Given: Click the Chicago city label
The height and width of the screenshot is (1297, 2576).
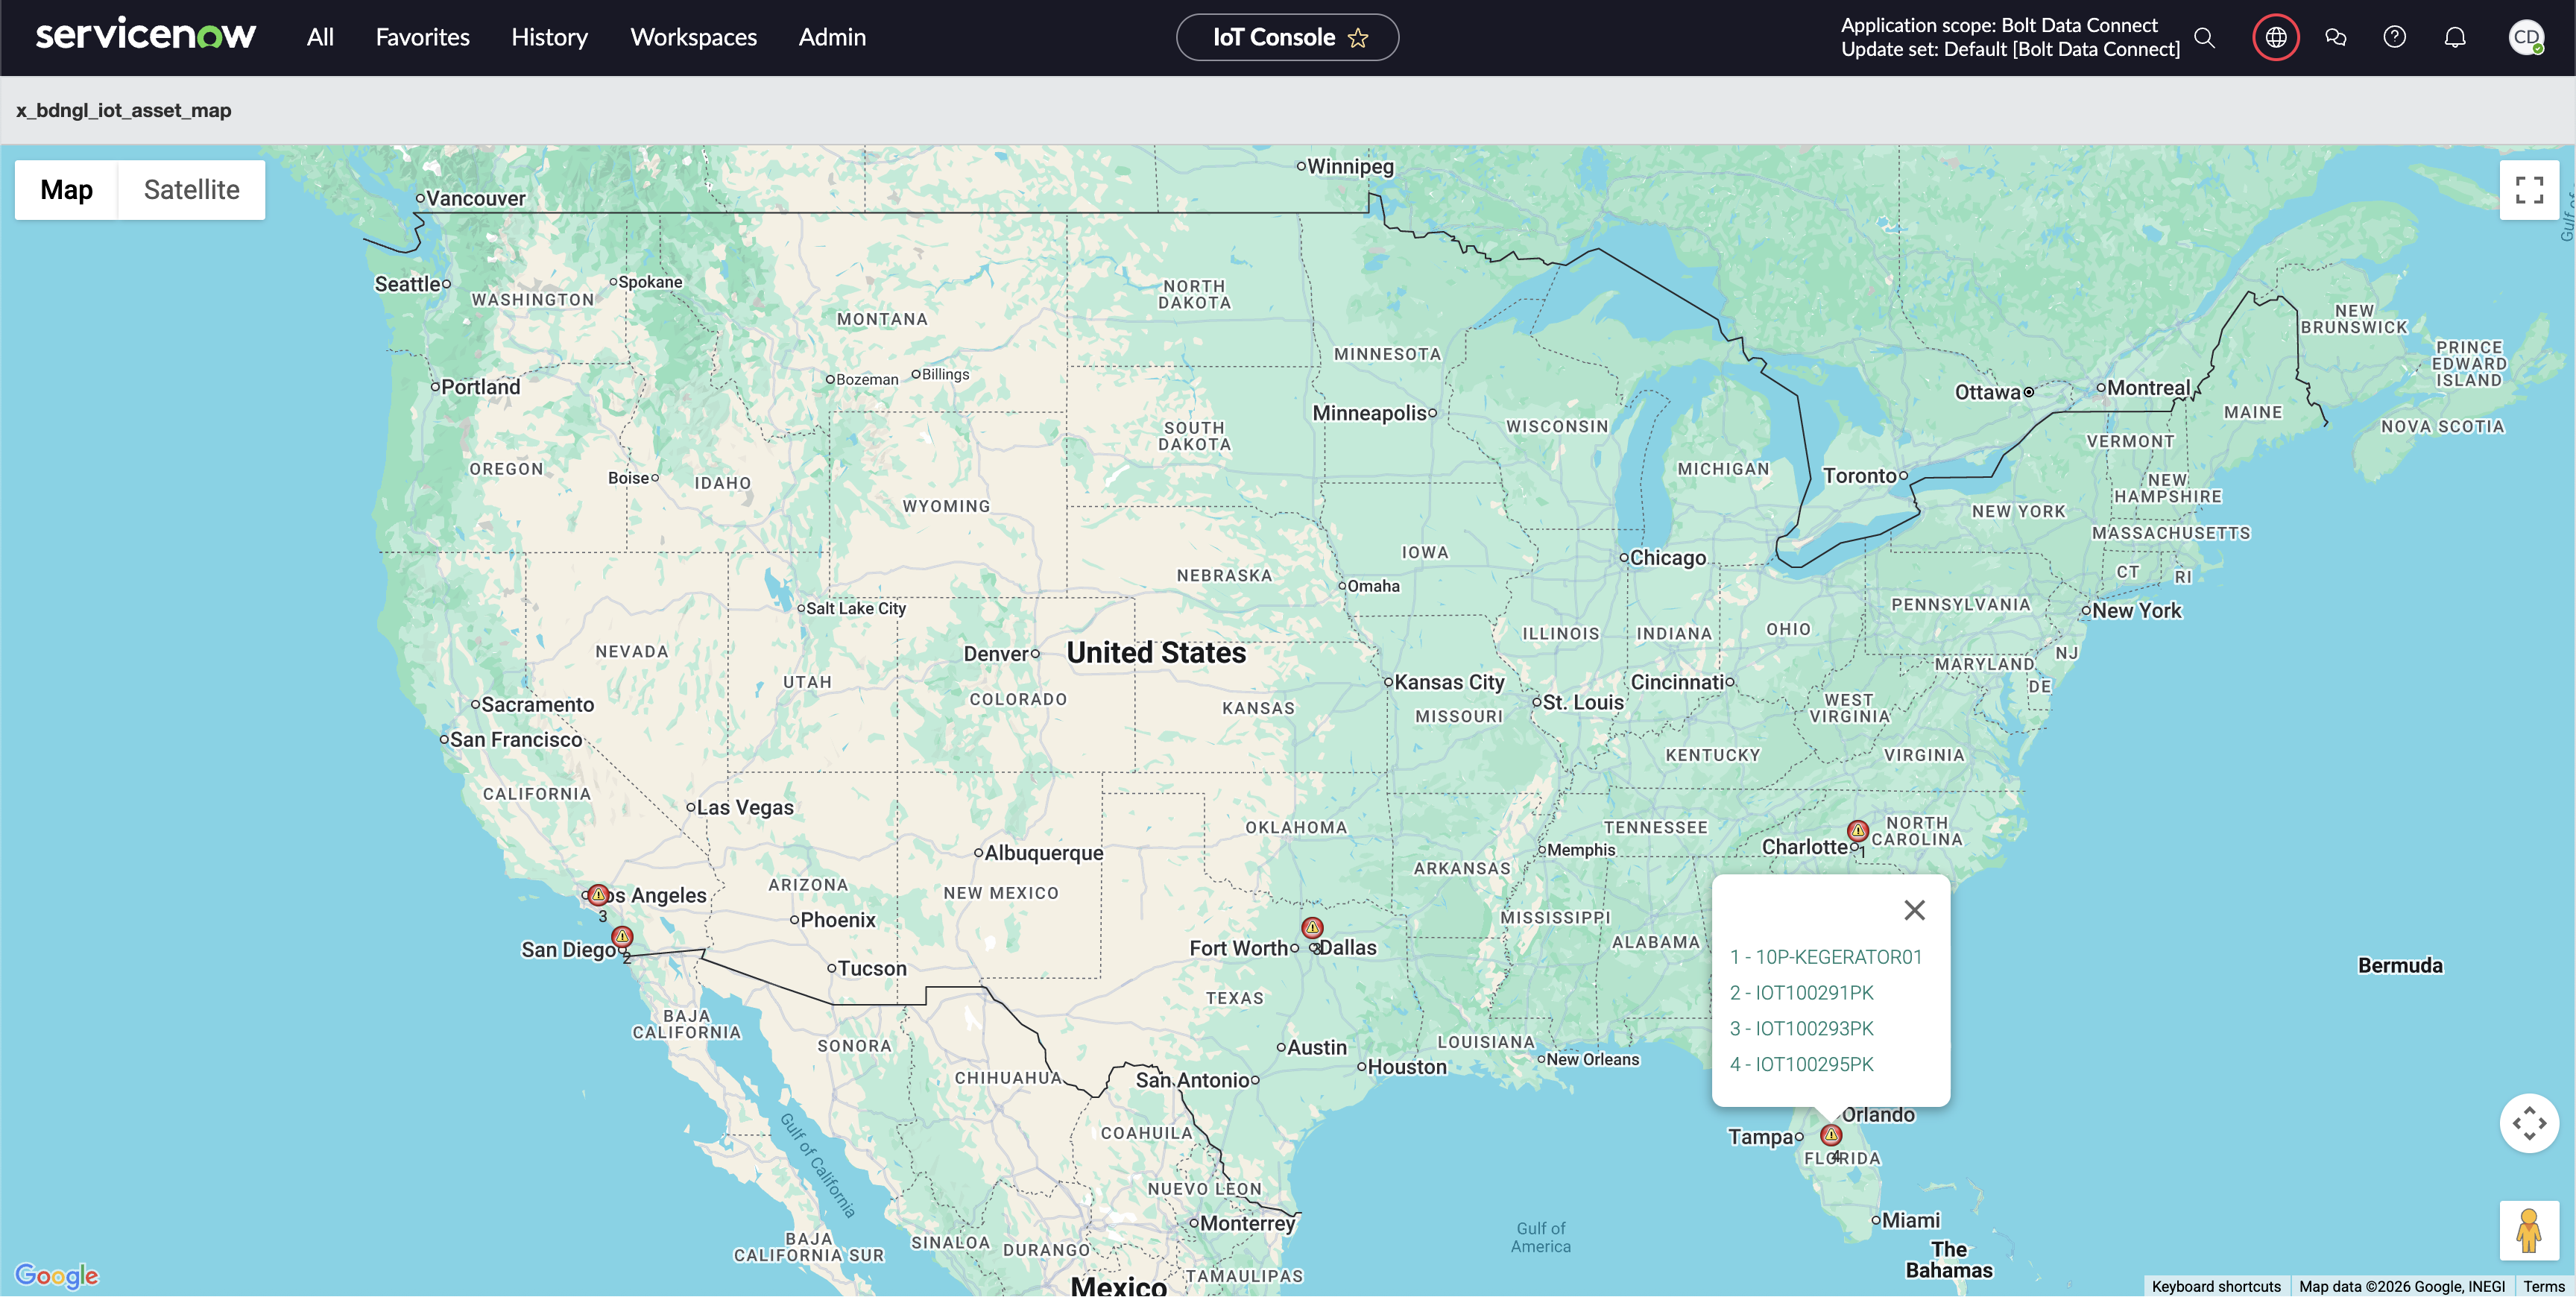Looking at the screenshot, I should coord(1667,558).
